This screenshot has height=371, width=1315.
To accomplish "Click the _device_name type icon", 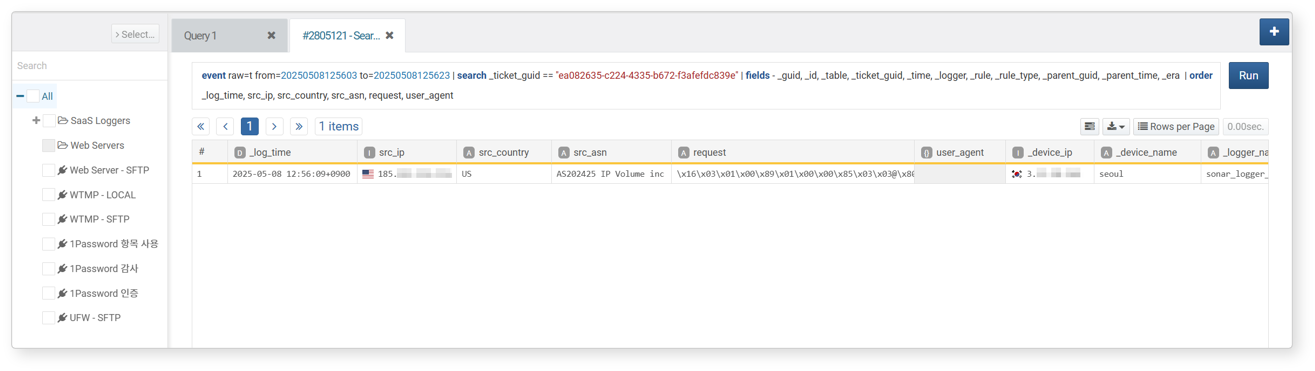I will (x=1106, y=153).
